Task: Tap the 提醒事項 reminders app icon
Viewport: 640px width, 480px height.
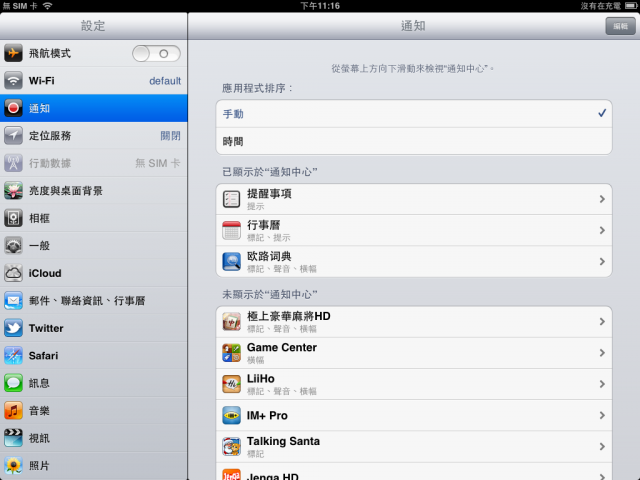Action: click(231, 199)
